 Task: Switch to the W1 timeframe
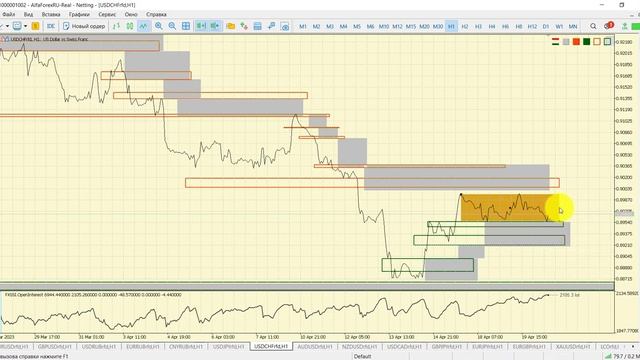tap(559, 26)
